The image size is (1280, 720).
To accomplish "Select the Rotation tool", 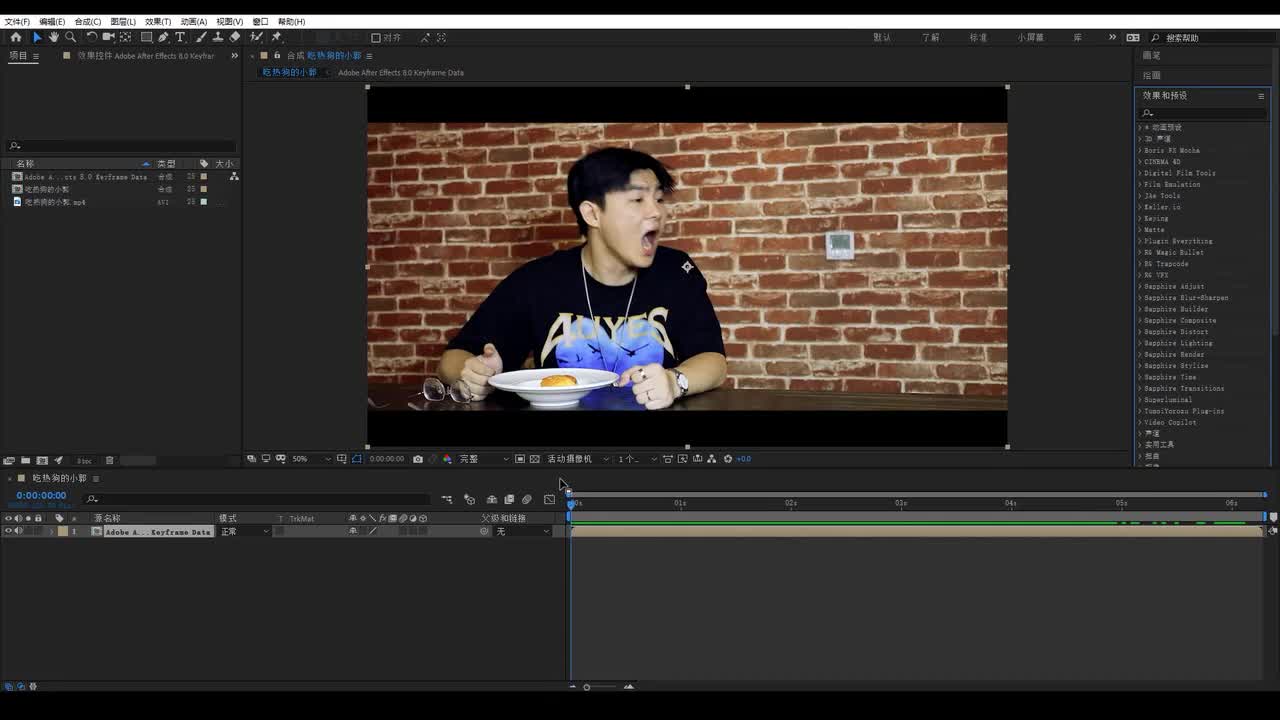I will tap(92, 37).
